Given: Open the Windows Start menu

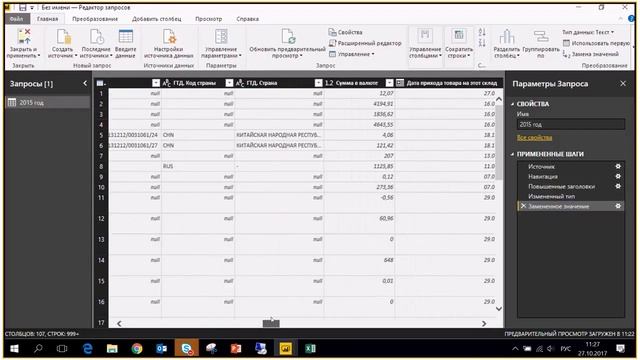Looking at the screenshot, I should [x=14, y=349].
